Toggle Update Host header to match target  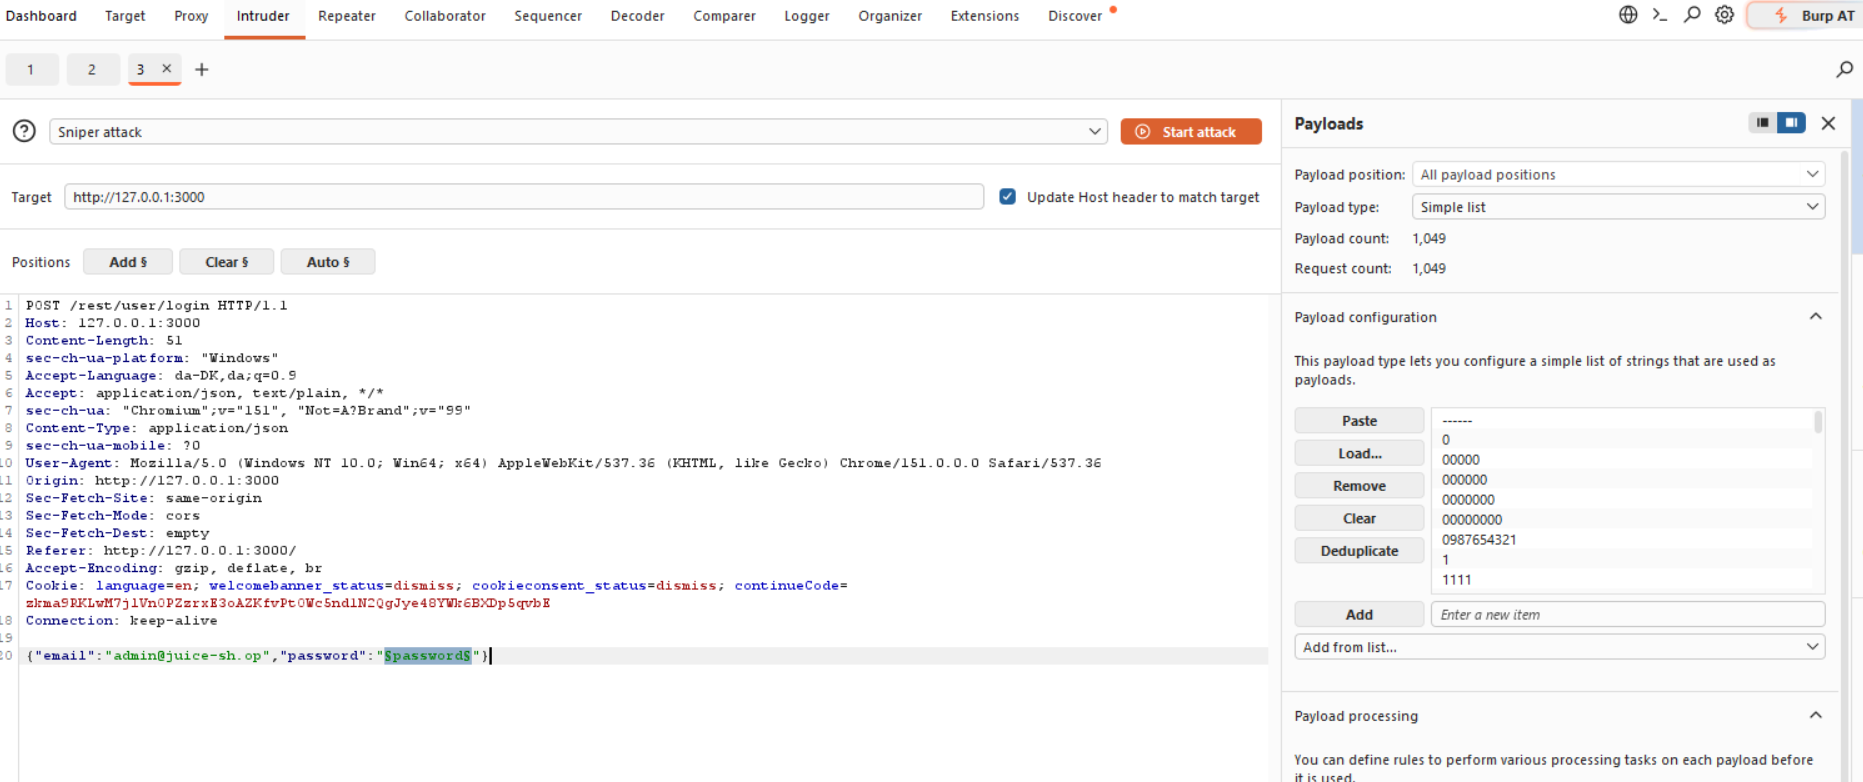1007,197
